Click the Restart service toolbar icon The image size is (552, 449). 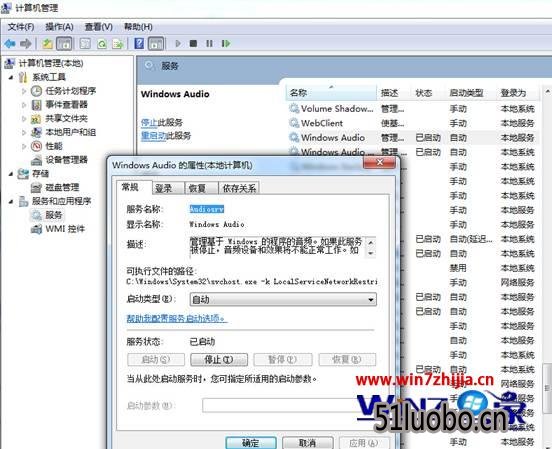226,44
